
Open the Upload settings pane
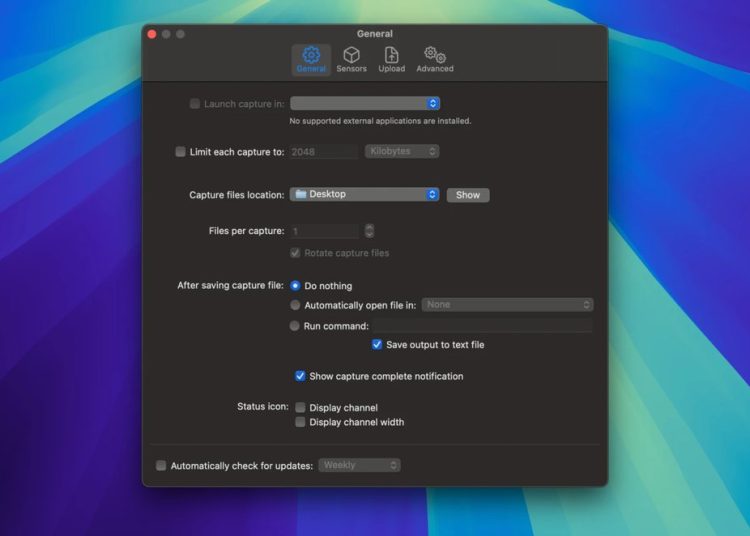click(x=391, y=59)
